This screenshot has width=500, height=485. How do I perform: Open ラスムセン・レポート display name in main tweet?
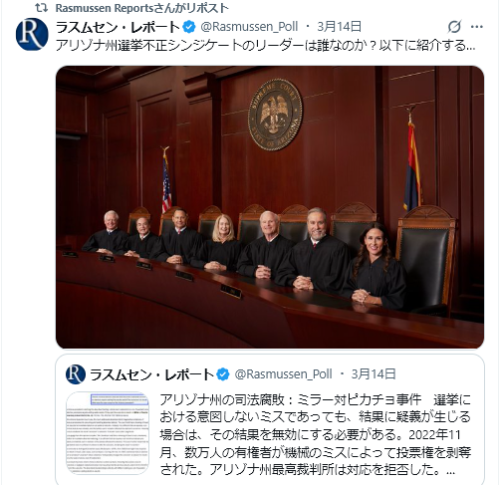tap(118, 27)
